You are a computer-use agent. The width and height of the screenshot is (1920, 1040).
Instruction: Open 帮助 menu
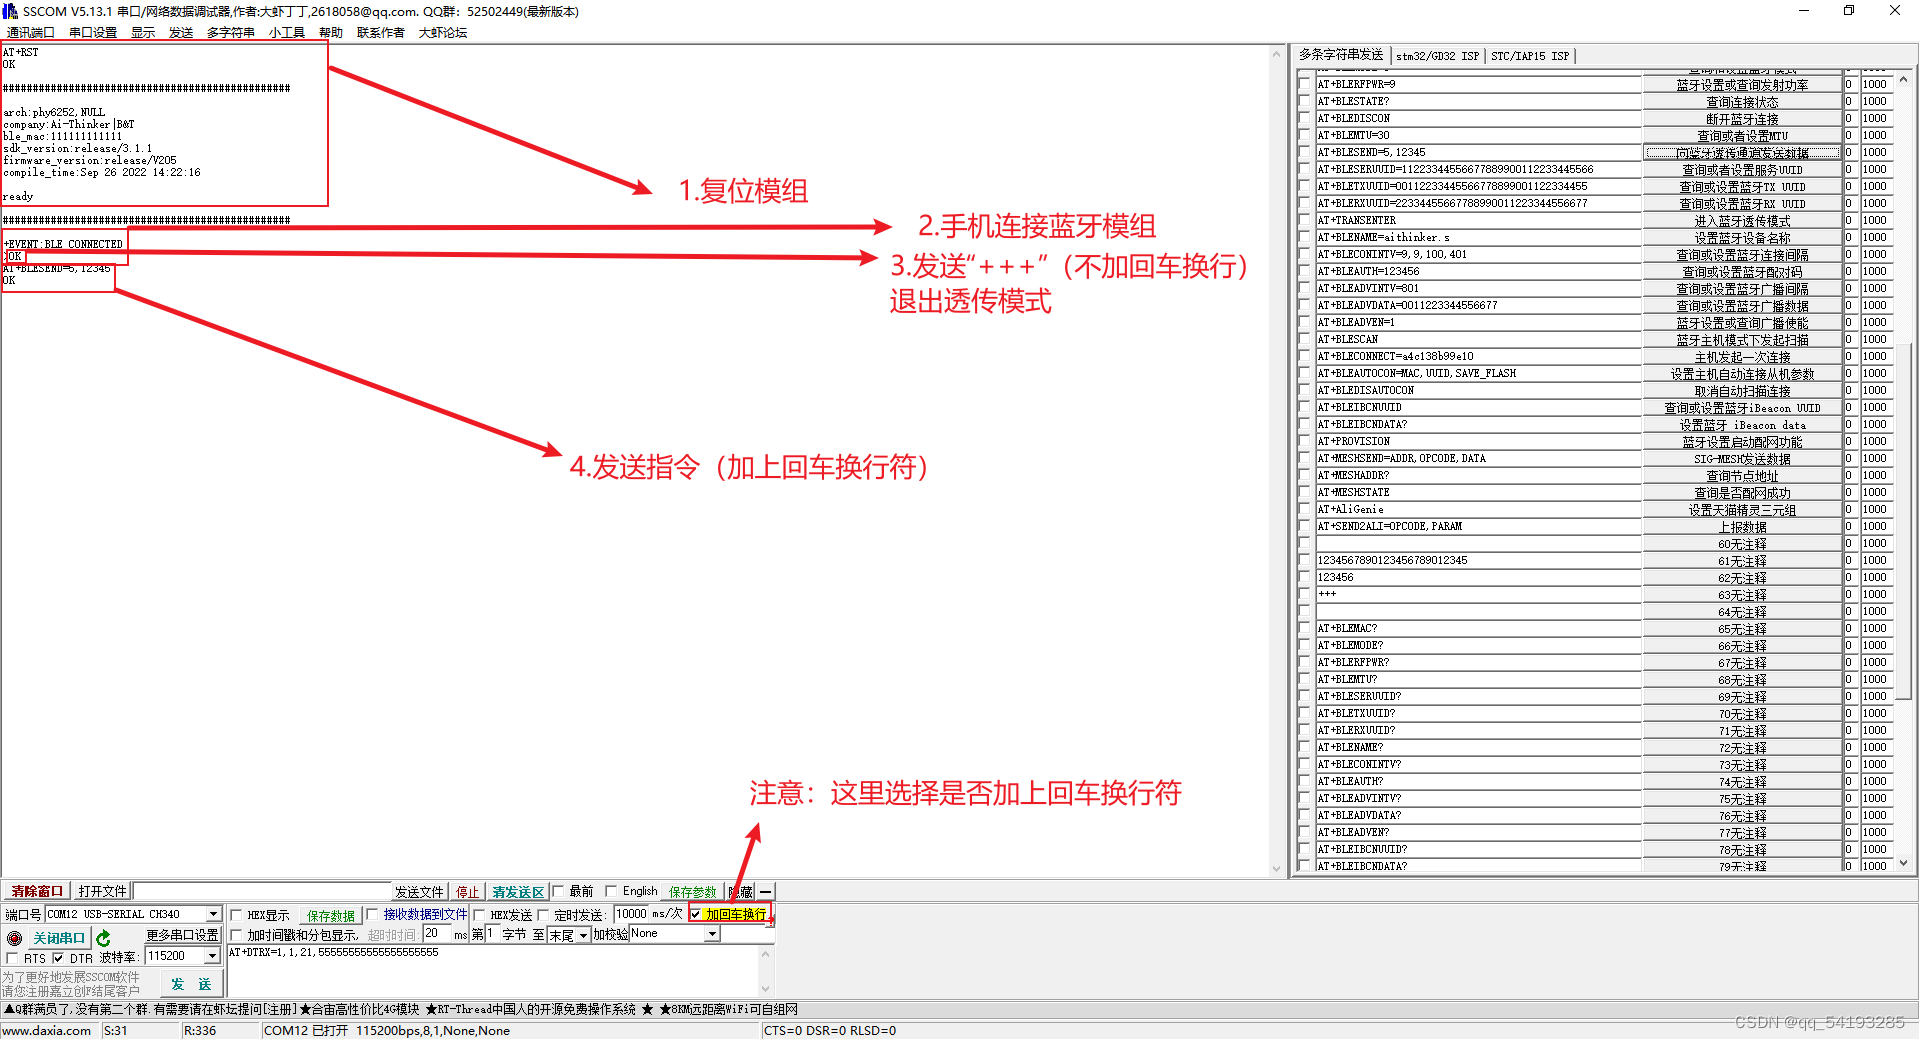(x=331, y=33)
